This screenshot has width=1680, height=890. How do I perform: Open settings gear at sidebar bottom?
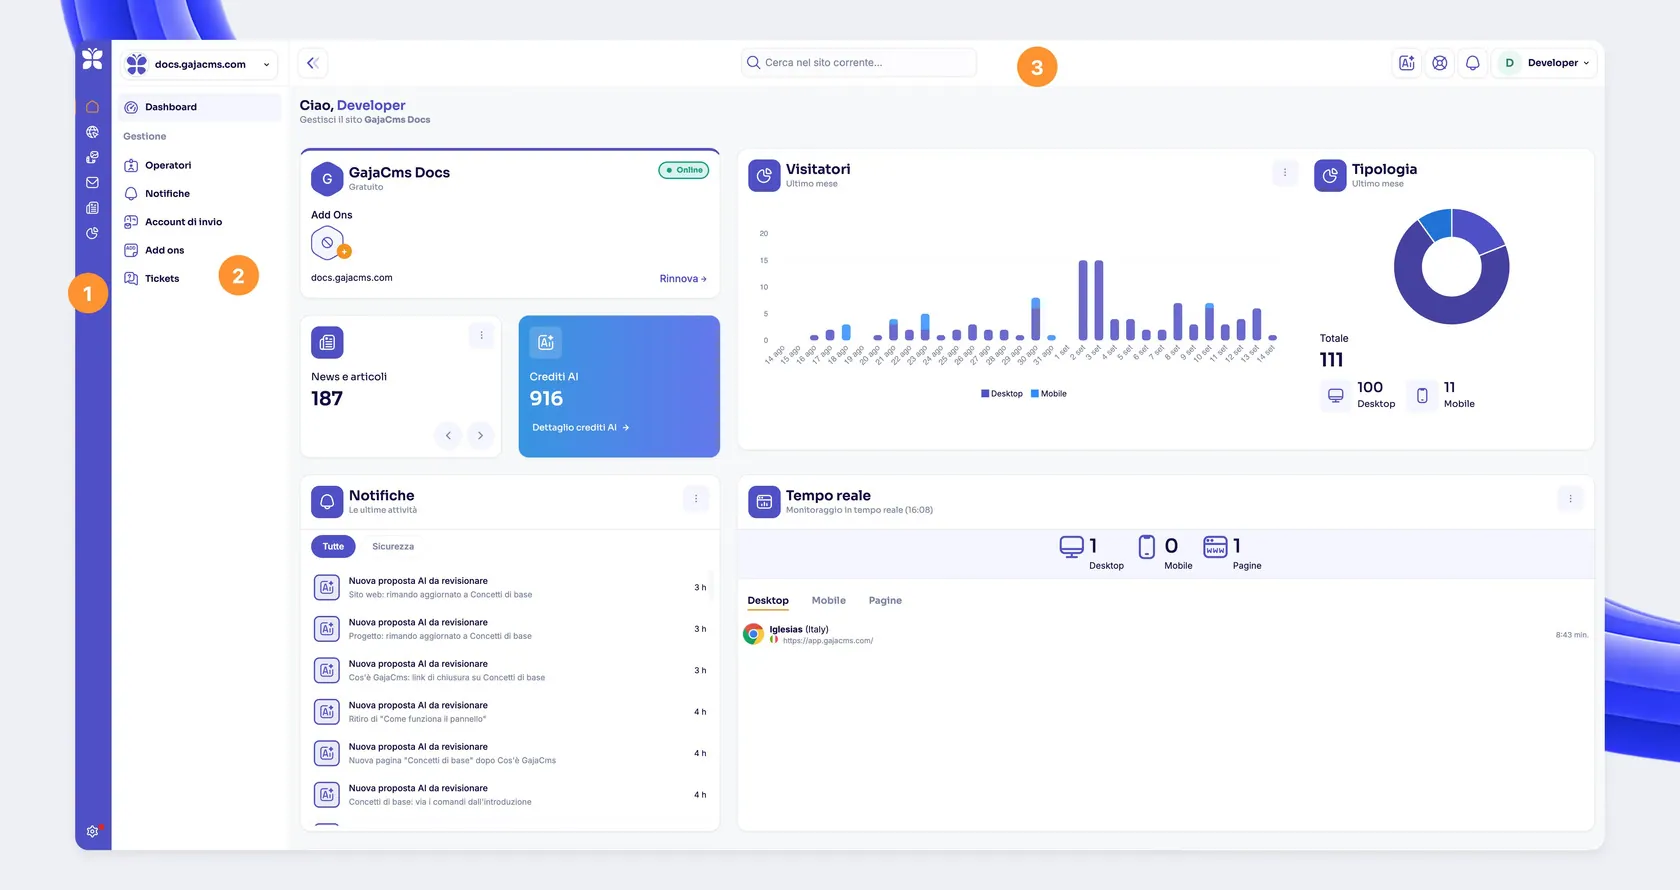pyautogui.click(x=93, y=831)
